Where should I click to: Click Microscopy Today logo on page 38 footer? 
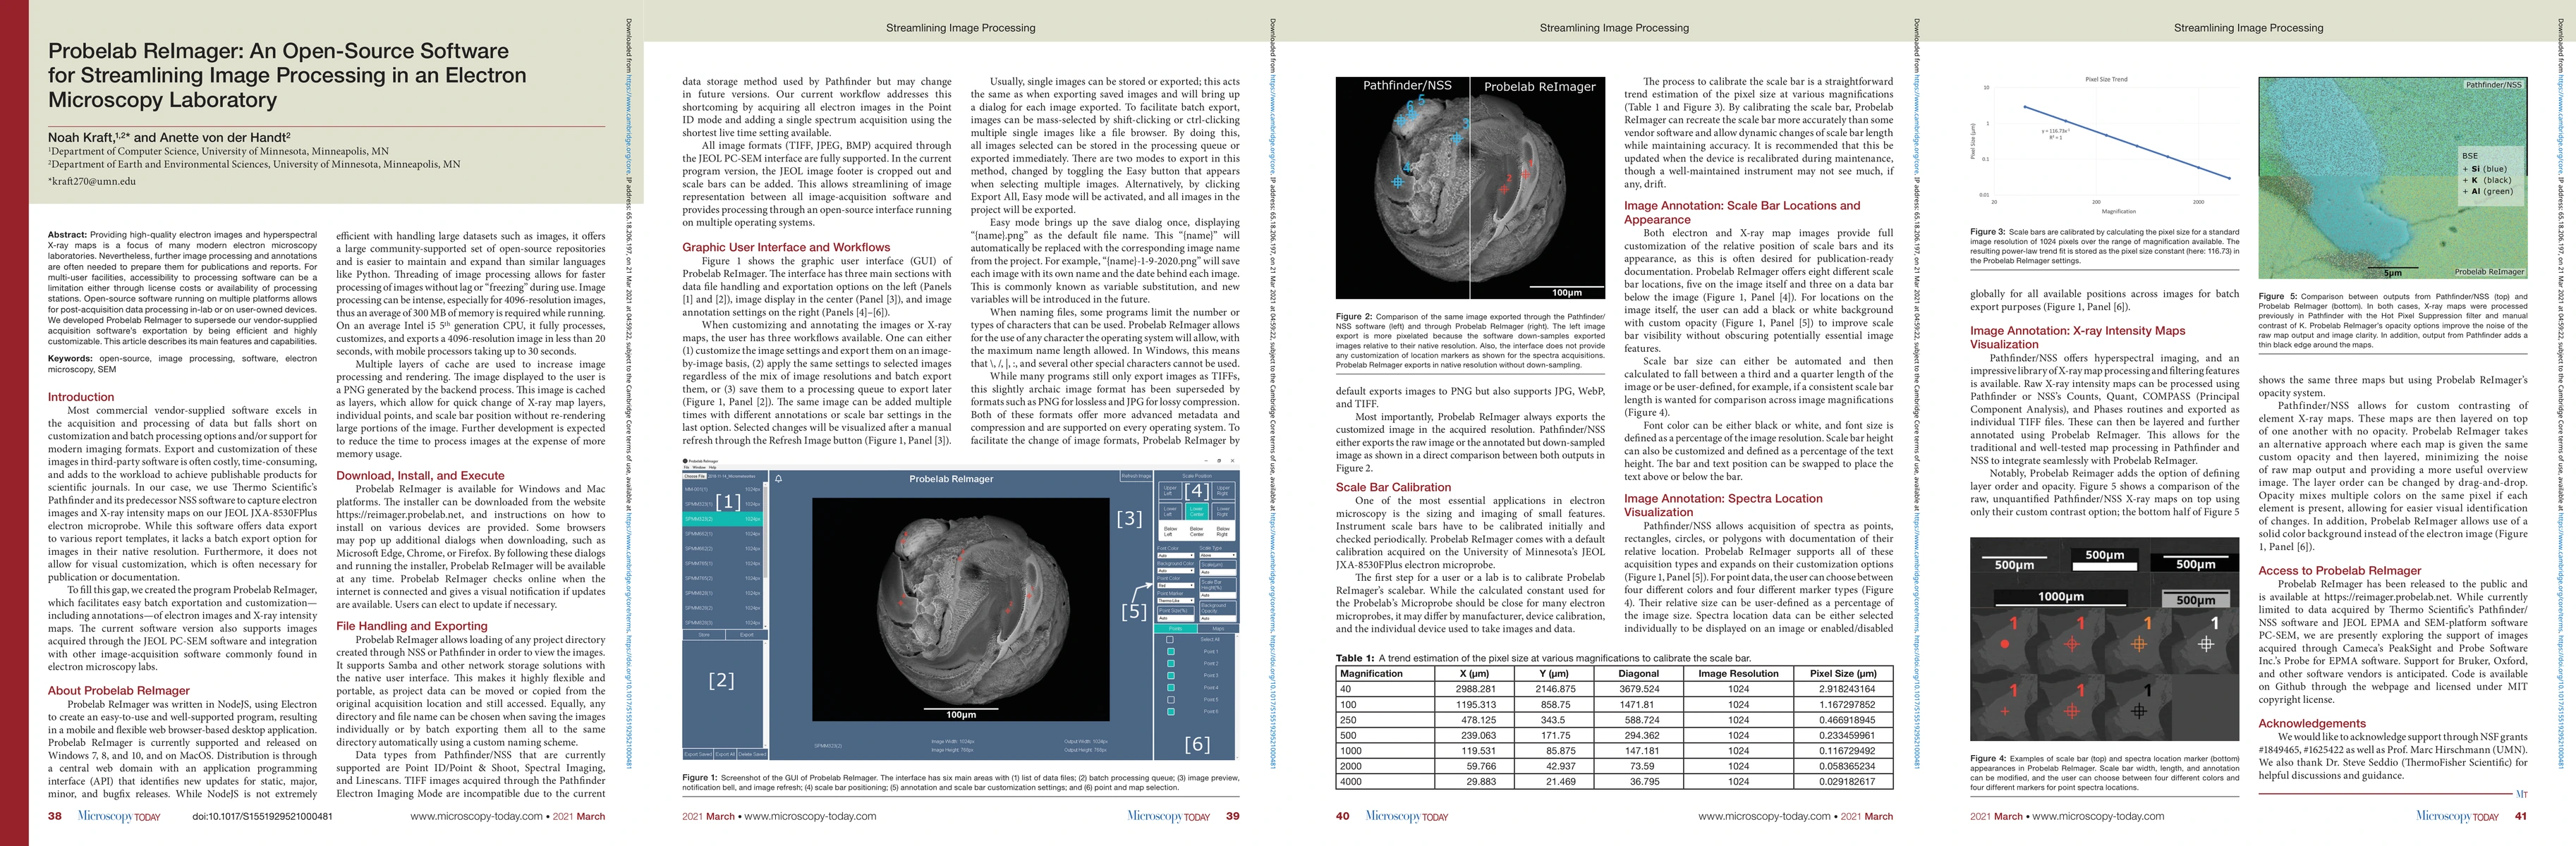pyautogui.click(x=119, y=816)
